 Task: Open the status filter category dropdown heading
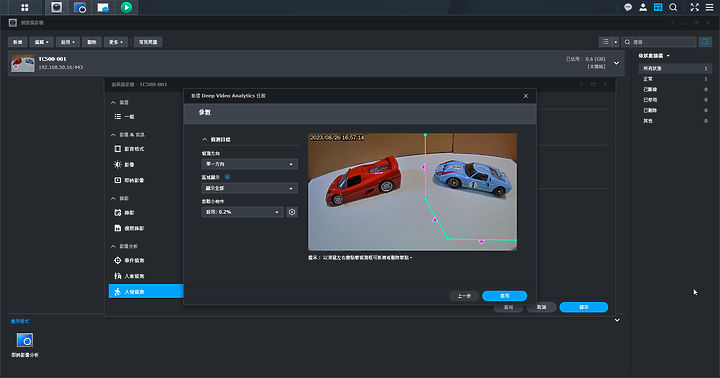coord(654,56)
